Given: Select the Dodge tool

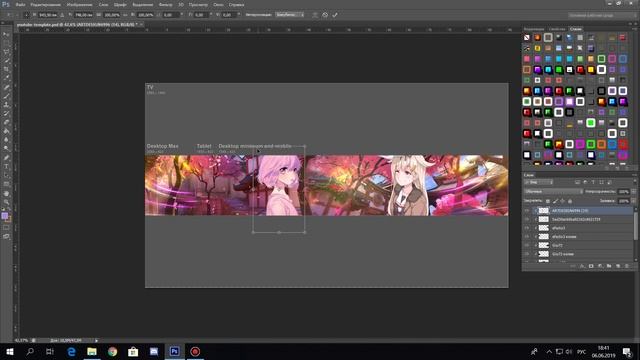Looking at the screenshot, I should tap(6, 149).
